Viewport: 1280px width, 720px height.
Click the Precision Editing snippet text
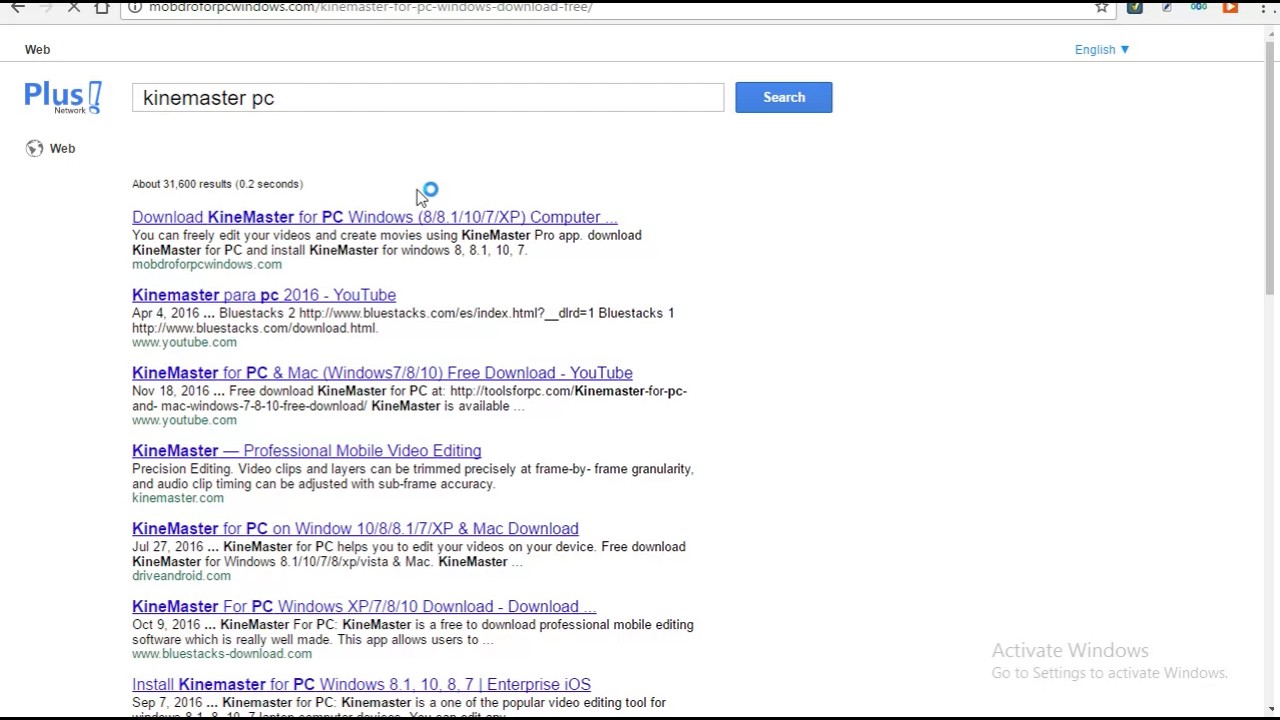pyautogui.click(x=412, y=476)
